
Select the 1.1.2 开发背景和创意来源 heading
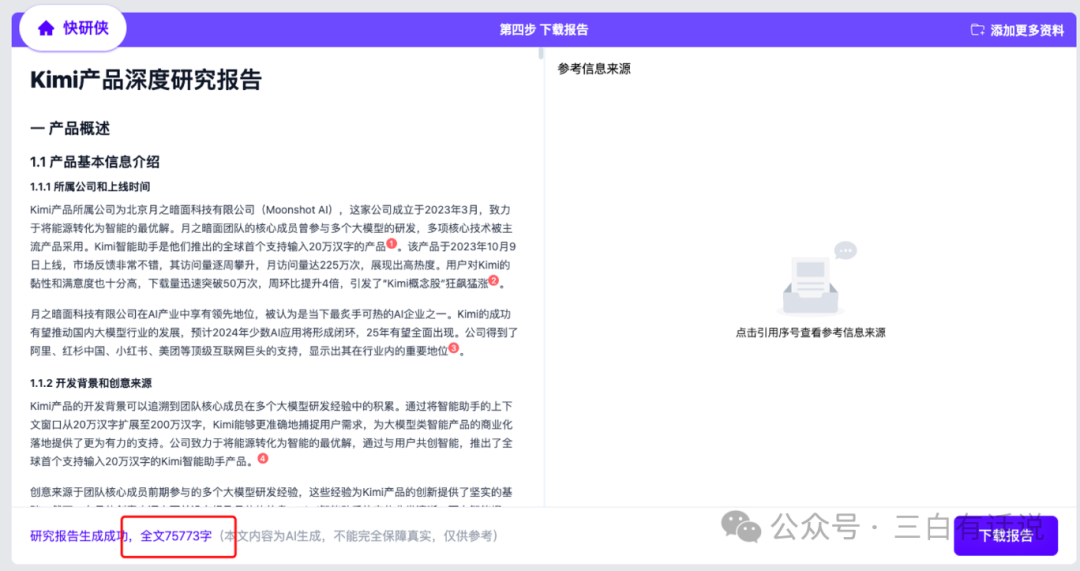click(x=91, y=383)
